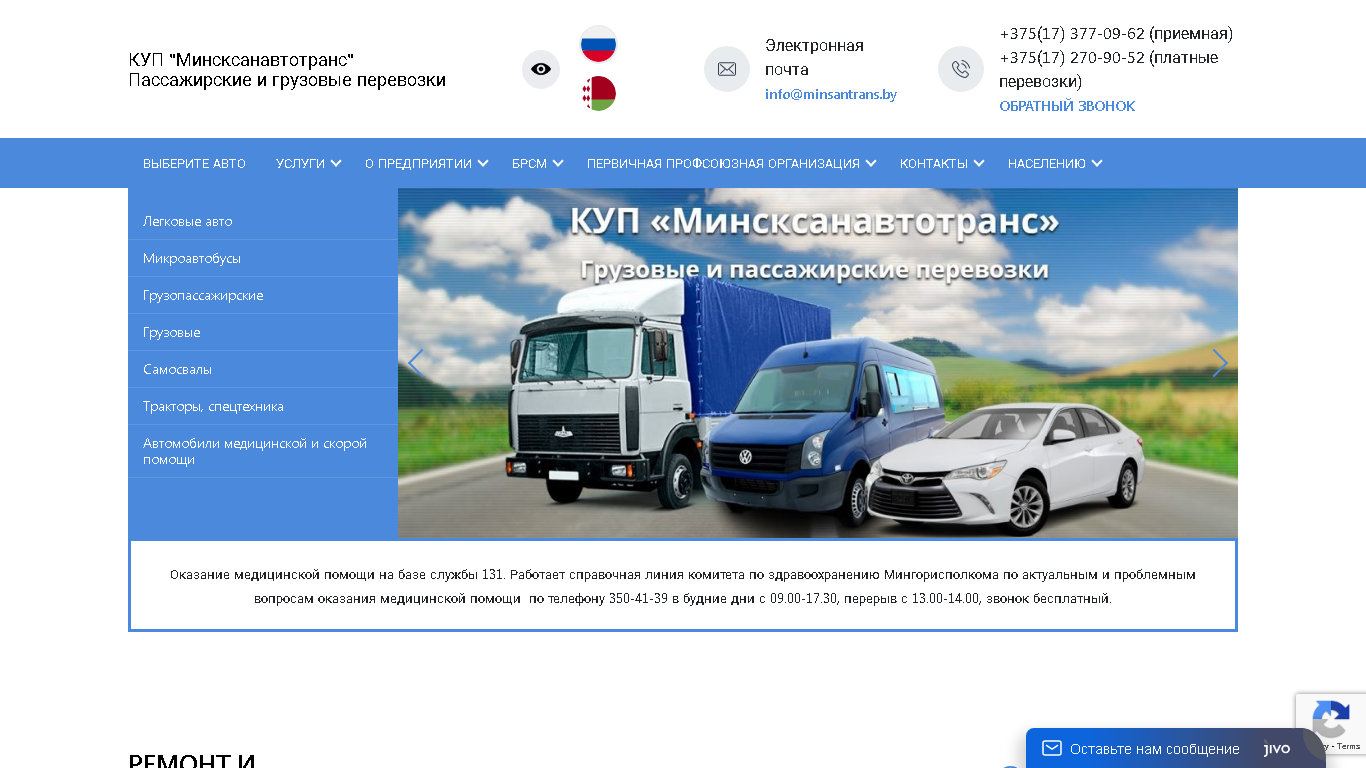Click the email envelope icon
The image size is (1366, 768).
pyautogui.click(x=727, y=69)
